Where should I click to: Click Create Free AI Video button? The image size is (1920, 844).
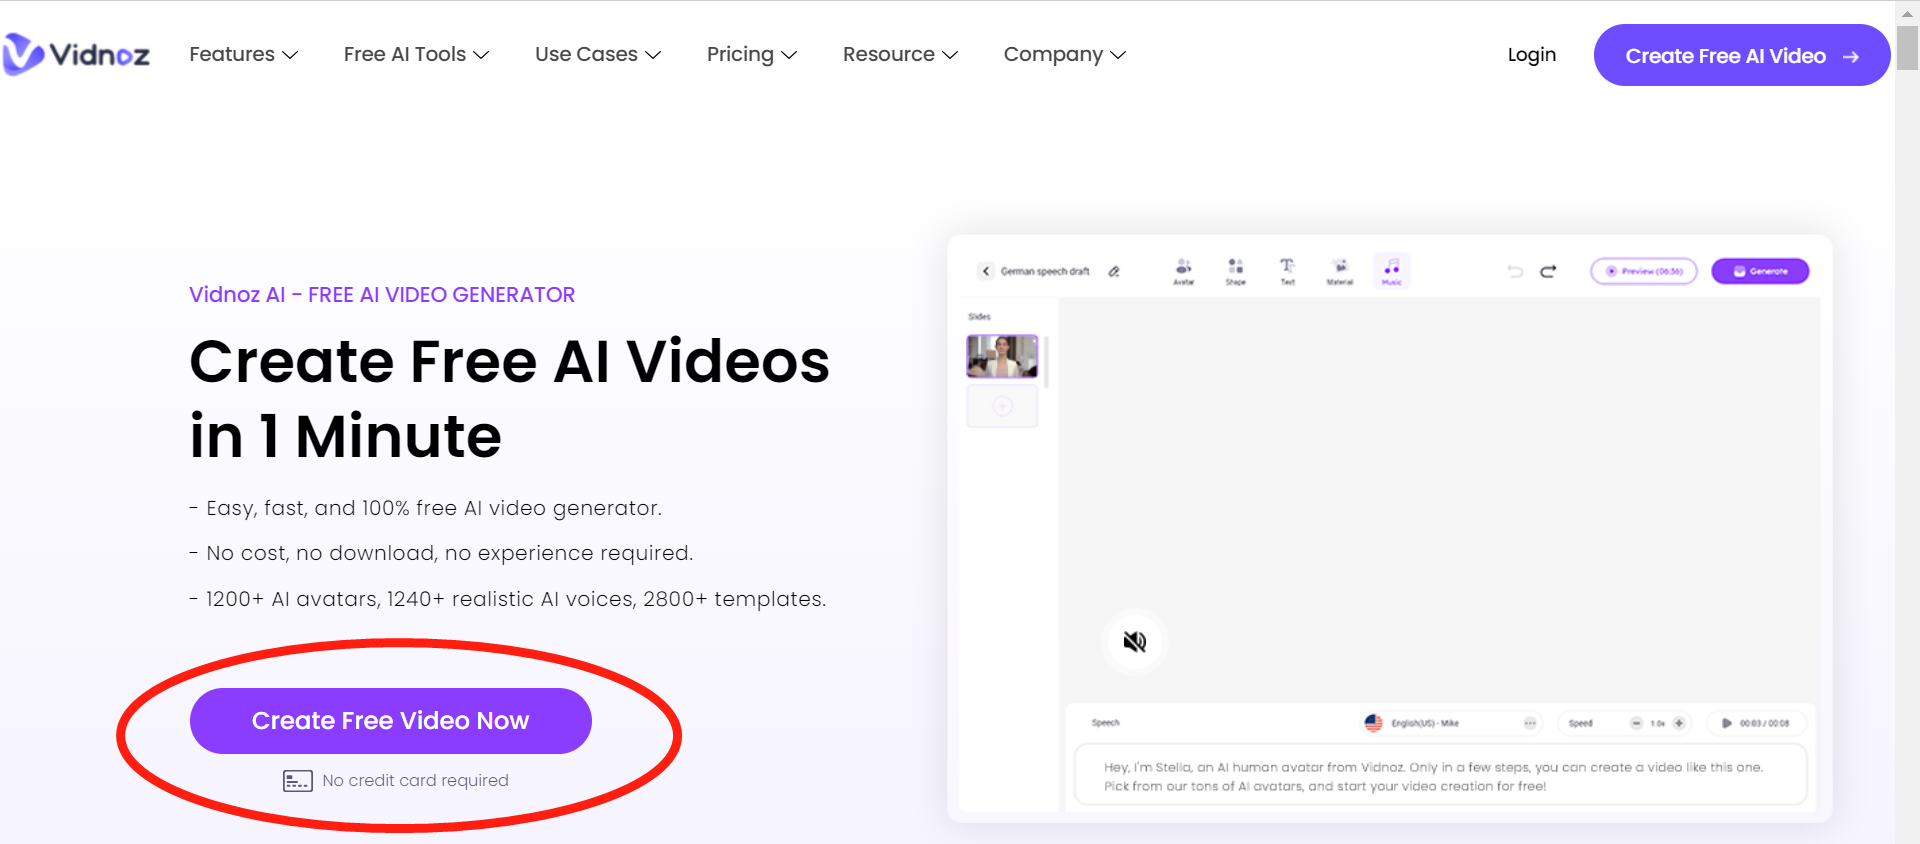(1741, 55)
